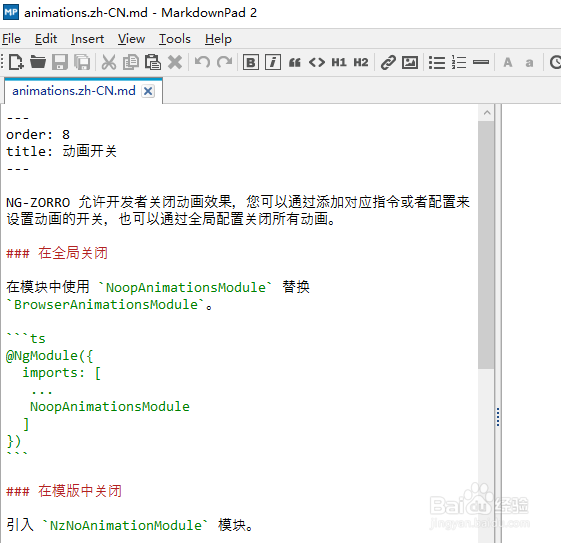Apply italic formatting
Screen dimensions: 561x543
coord(273,62)
